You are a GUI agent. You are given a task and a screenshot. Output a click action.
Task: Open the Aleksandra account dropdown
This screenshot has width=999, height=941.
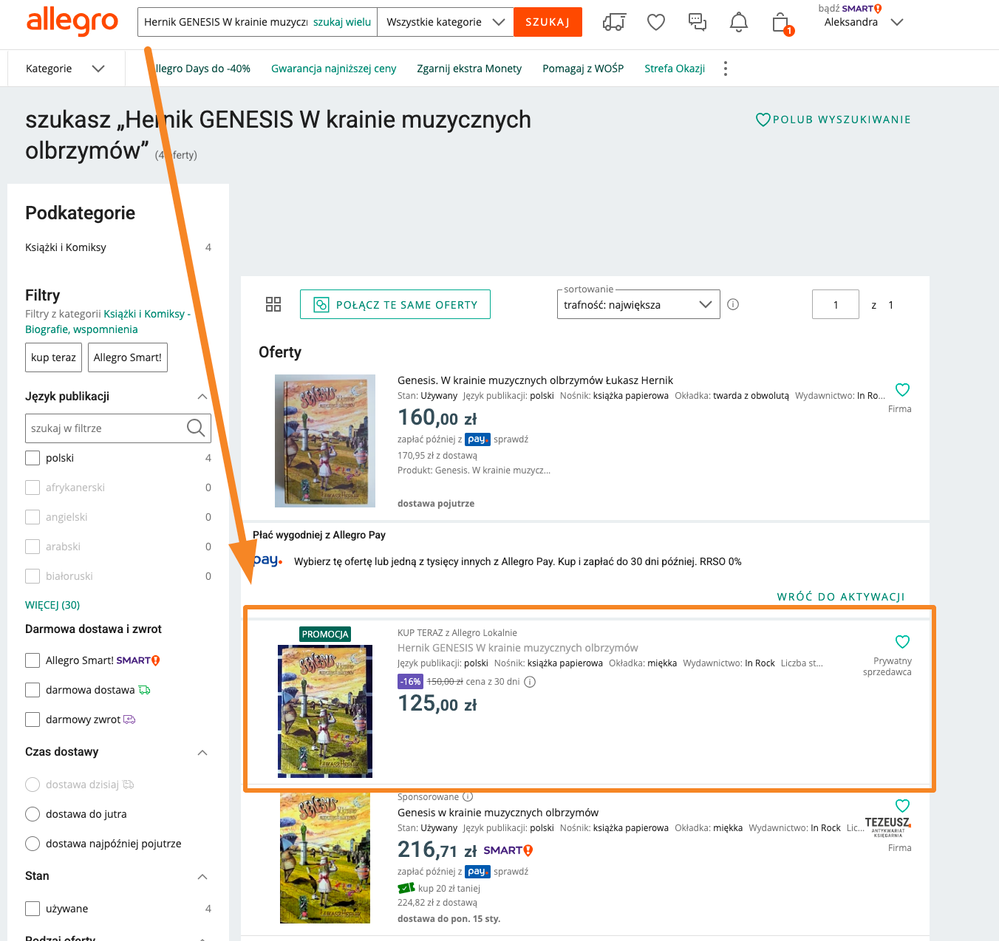[x=863, y=22]
